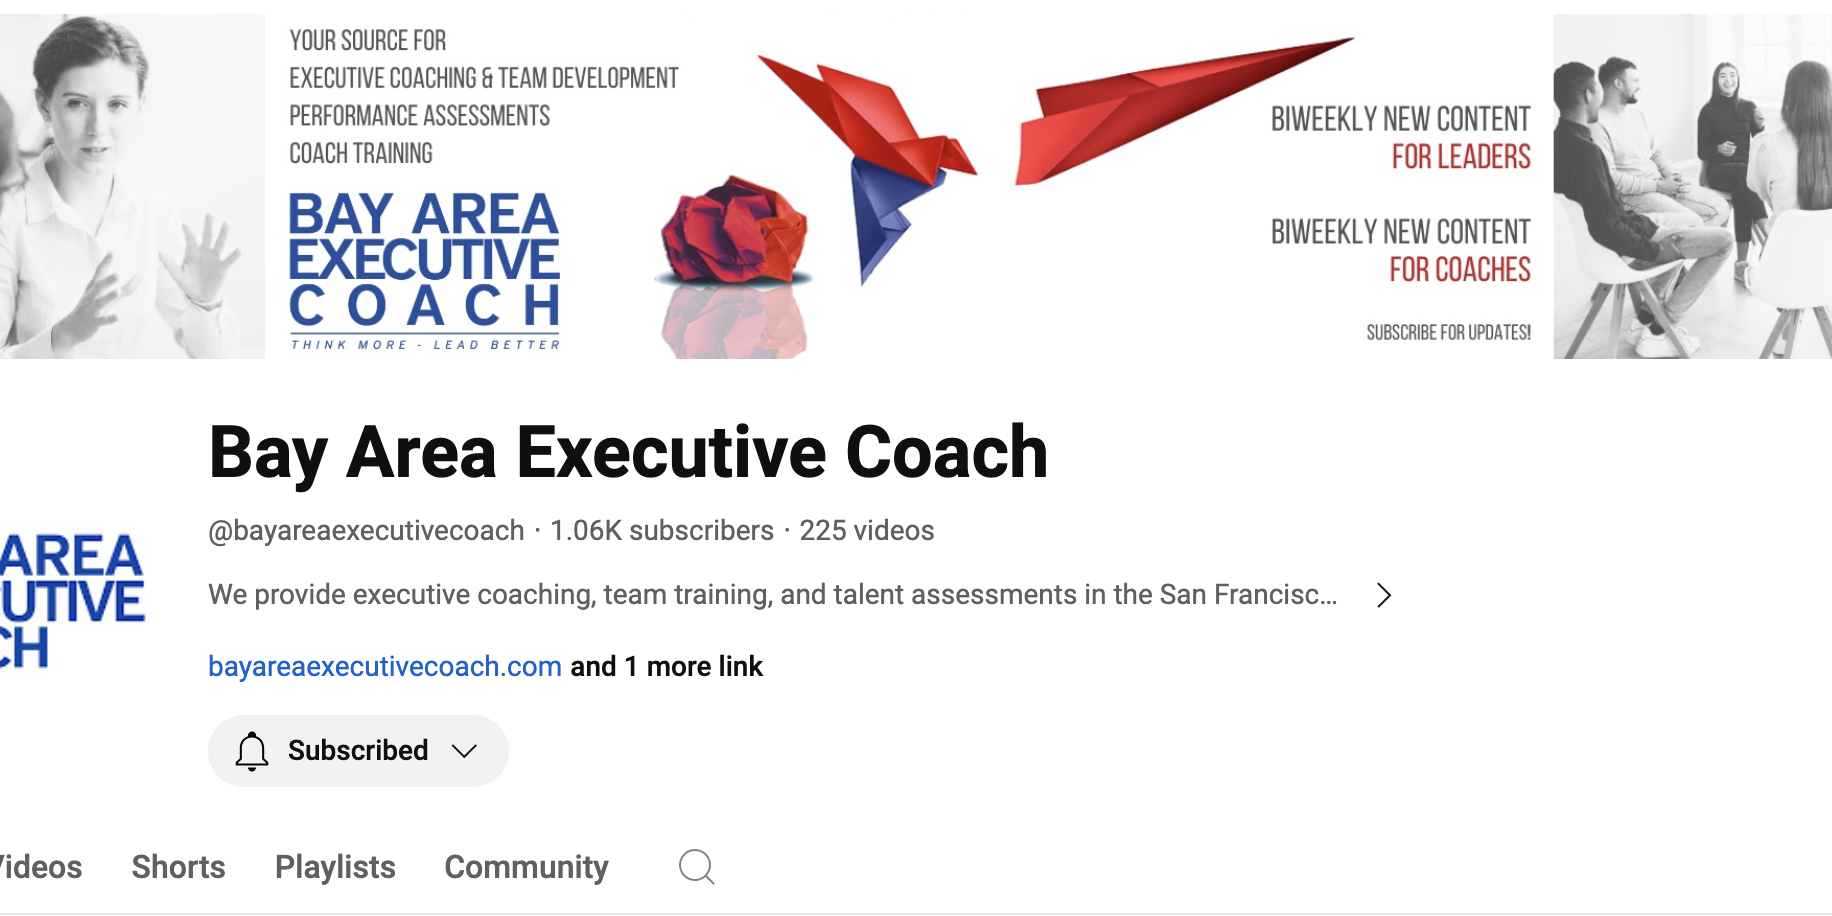Switch to the Videos tab

[40, 867]
